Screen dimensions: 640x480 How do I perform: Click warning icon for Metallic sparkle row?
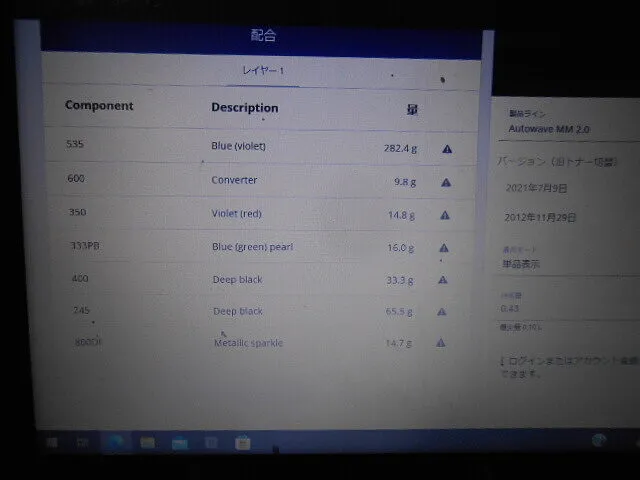pyautogui.click(x=440, y=343)
